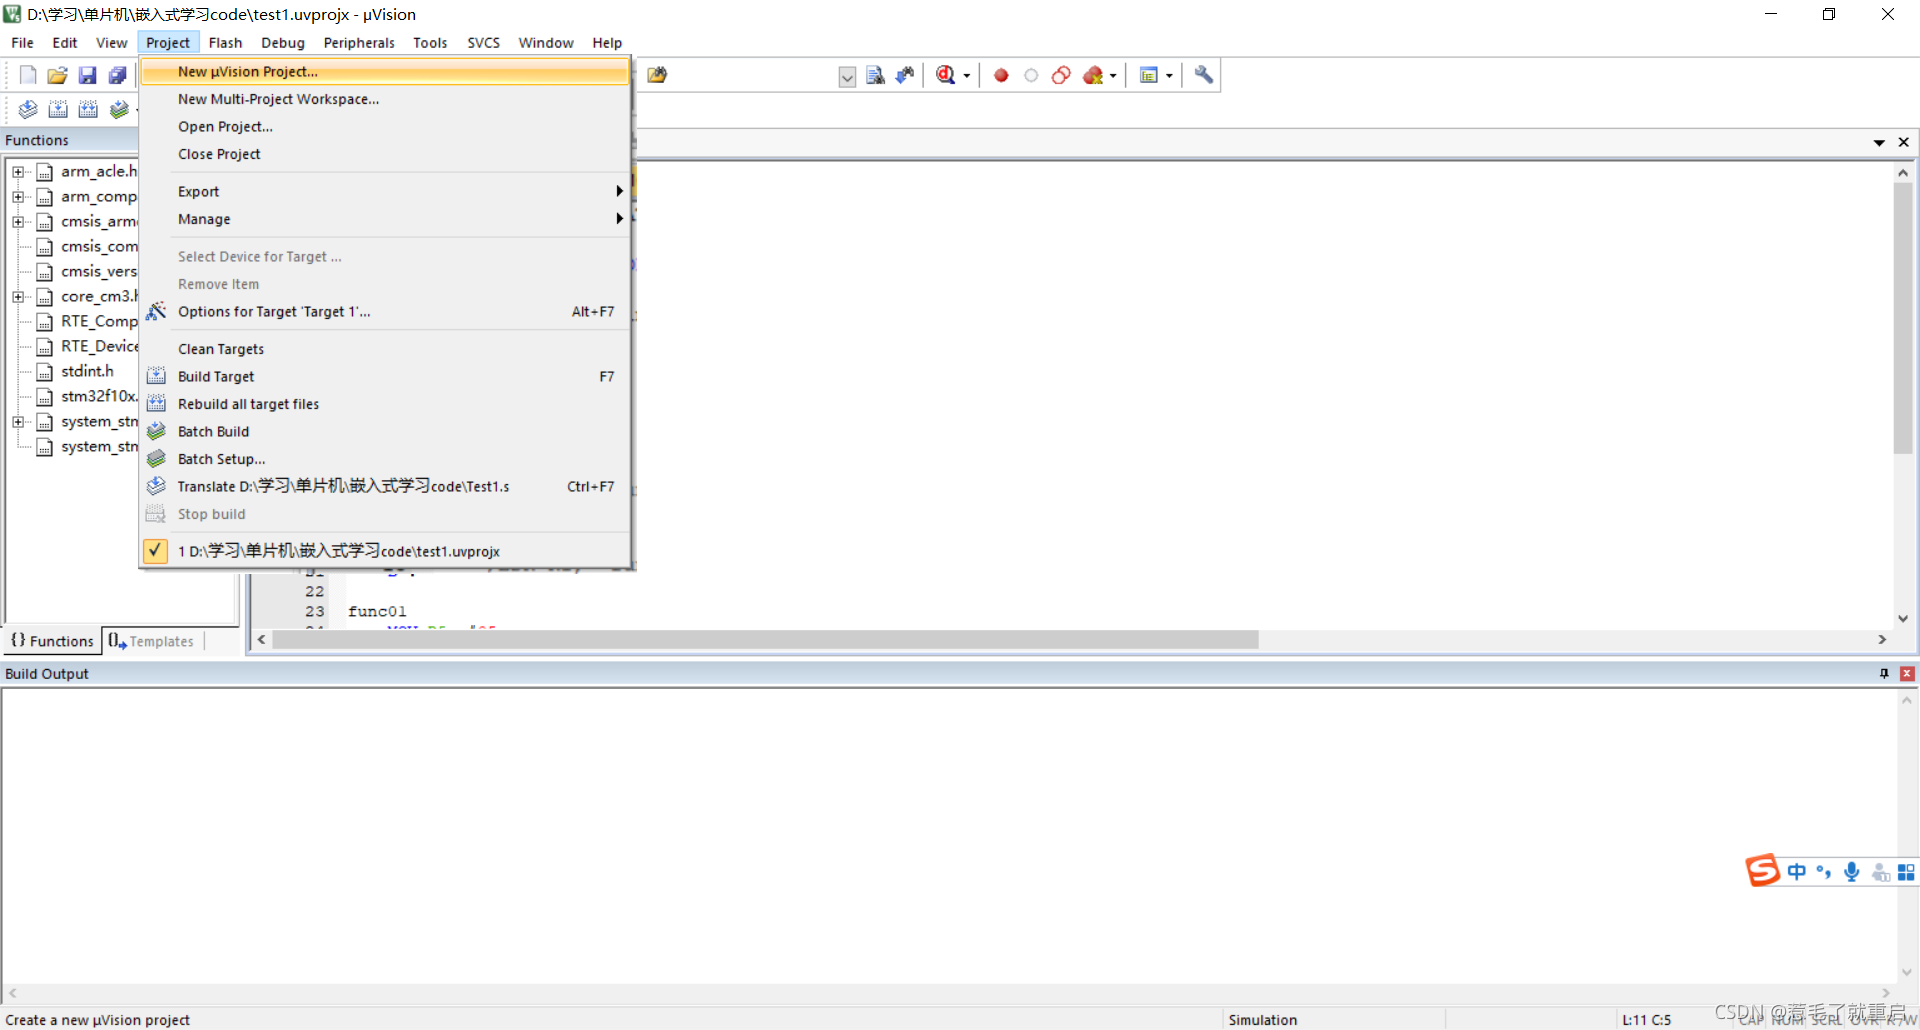Open the Export submenu
The image size is (1920, 1030).
click(385, 192)
